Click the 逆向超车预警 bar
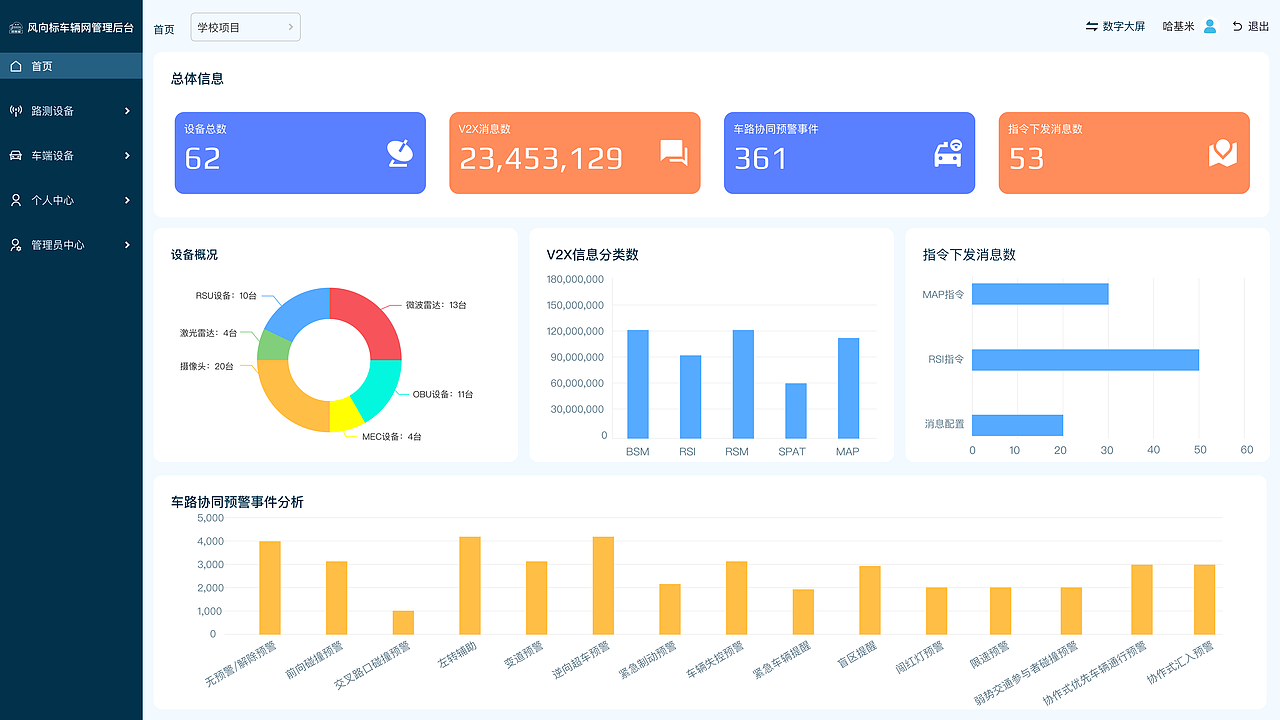Screen dimensions: 1280x720 pyautogui.click(x=603, y=585)
